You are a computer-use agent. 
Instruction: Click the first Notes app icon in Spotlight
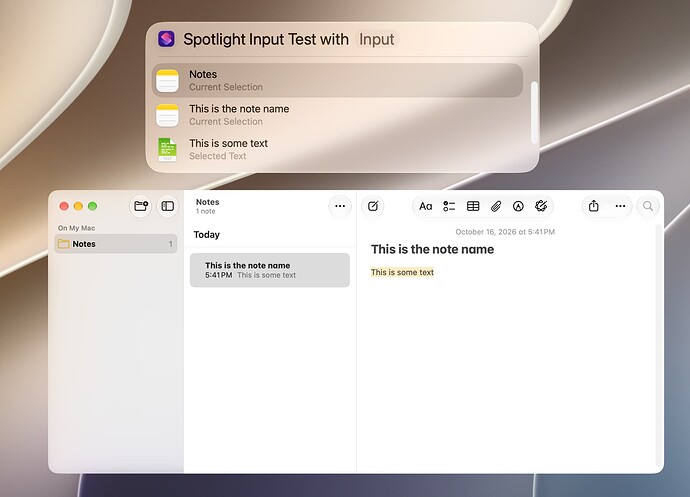167,81
